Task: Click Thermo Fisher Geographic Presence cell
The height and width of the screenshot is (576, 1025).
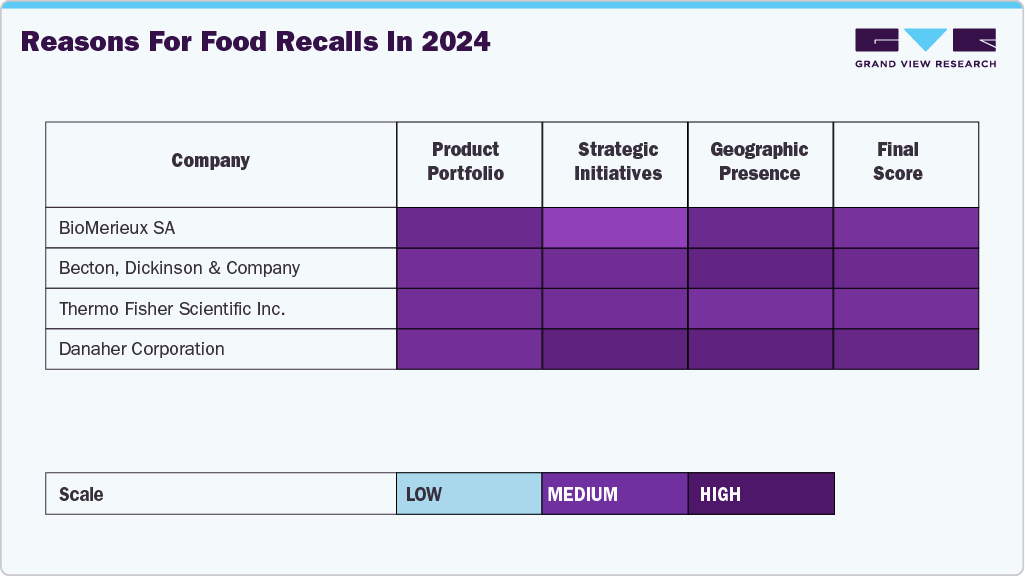Action: 760,309
